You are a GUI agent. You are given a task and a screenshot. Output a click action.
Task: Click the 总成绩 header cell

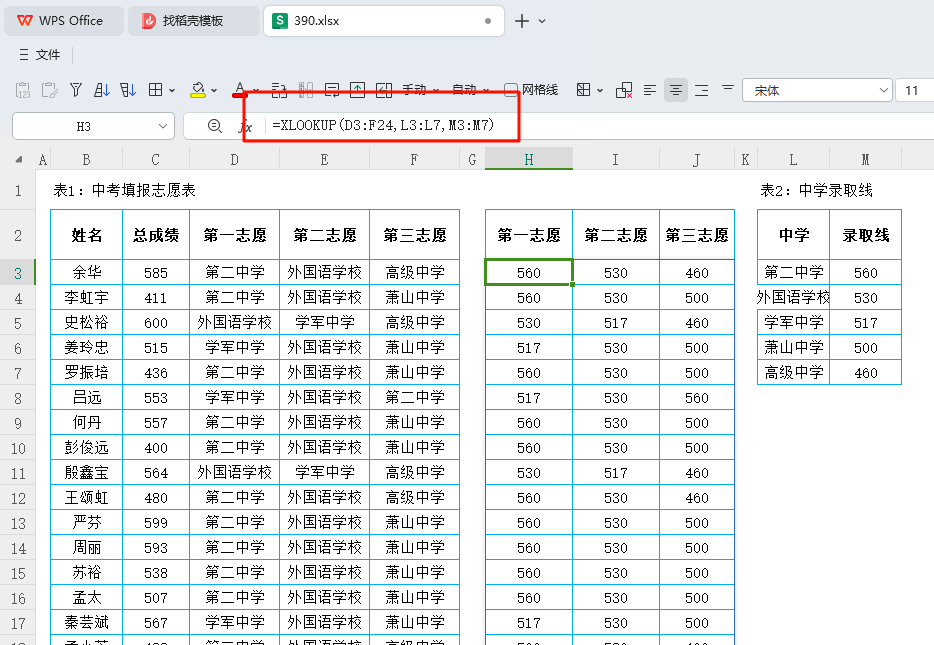point(155,235)
